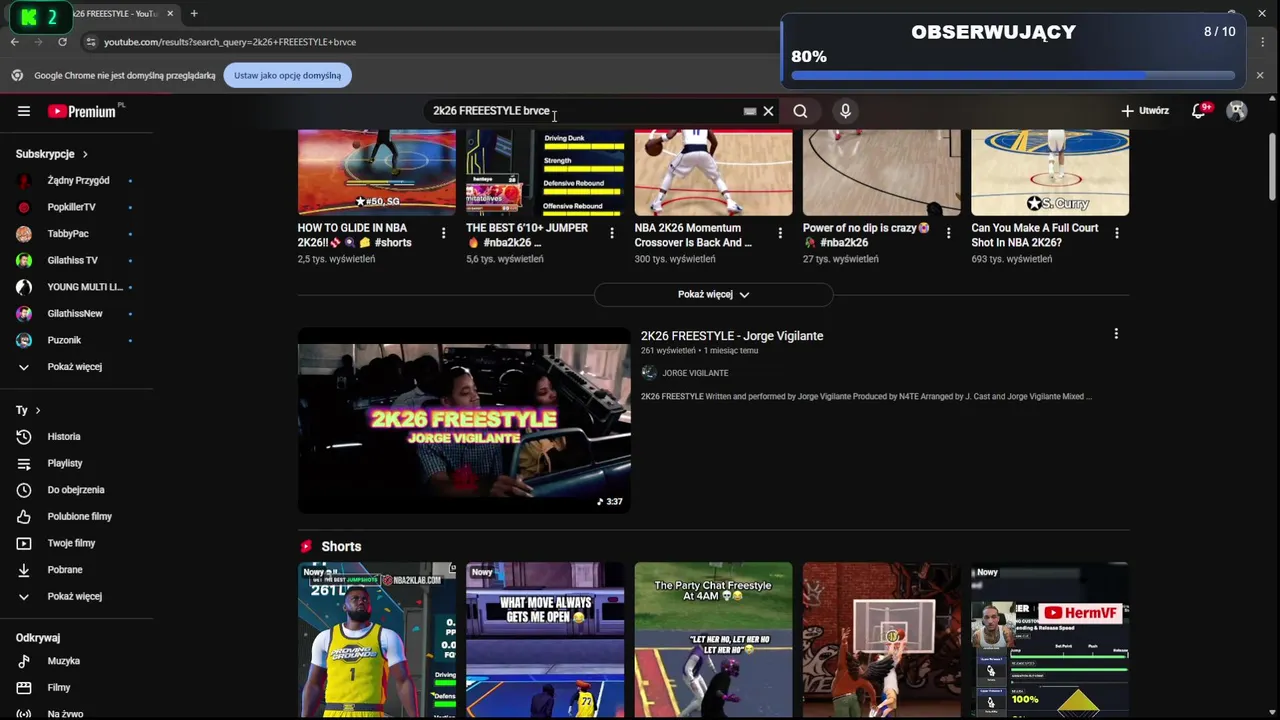Open Power of no dip is crazy short

(x=866, y=235)
